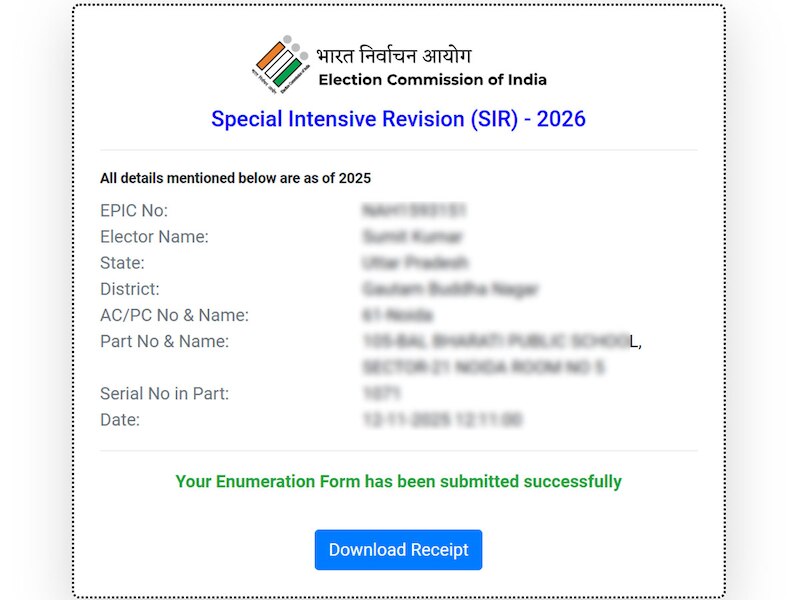Click the green enumeration form success message
The image size is (800, 600).
click(398, 481)
